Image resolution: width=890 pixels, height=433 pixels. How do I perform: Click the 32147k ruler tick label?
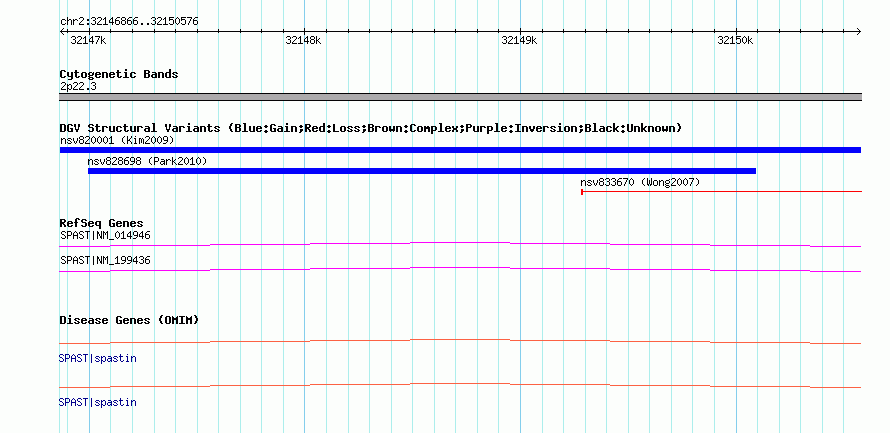tap(88, 40)
